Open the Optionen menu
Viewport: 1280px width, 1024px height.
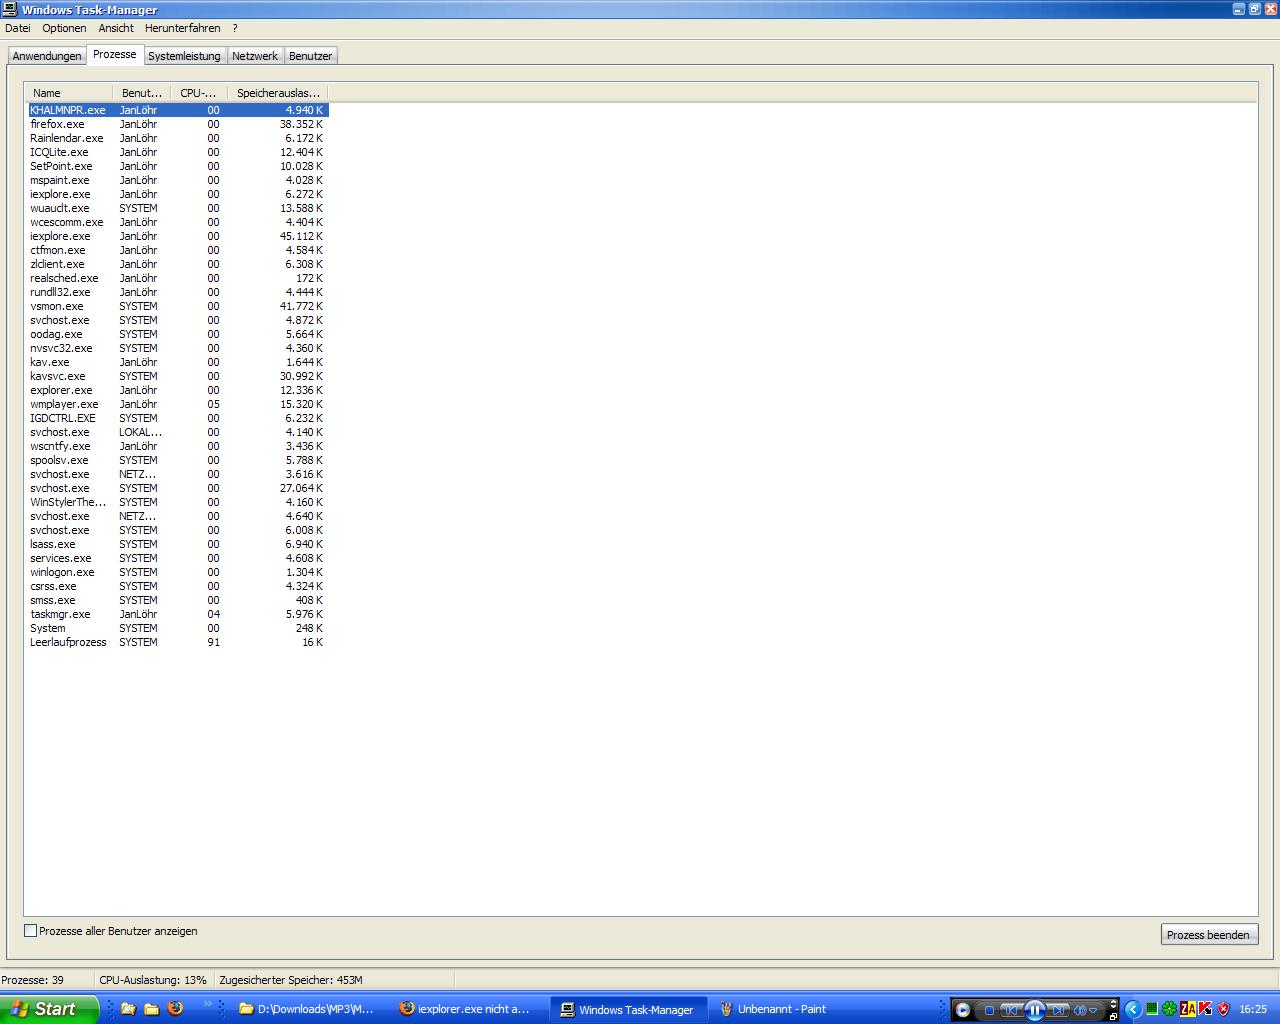[x=64, y=28]
